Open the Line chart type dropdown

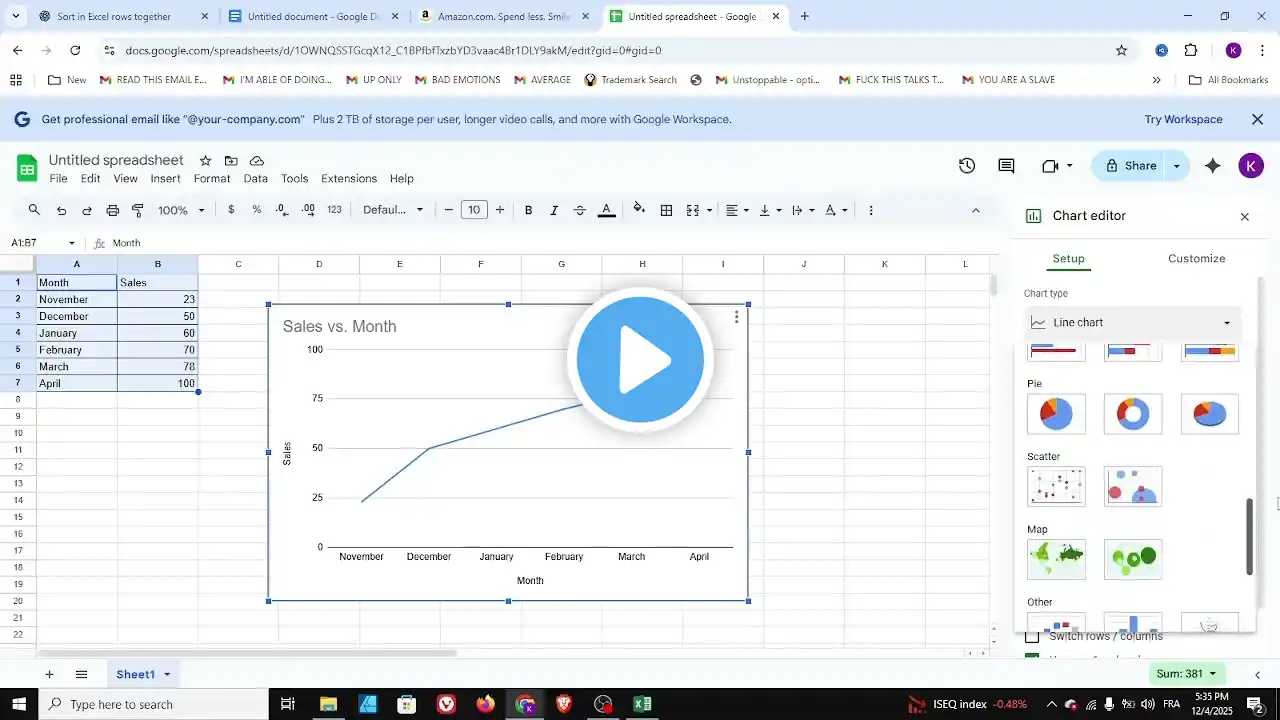pos(1132,323)
